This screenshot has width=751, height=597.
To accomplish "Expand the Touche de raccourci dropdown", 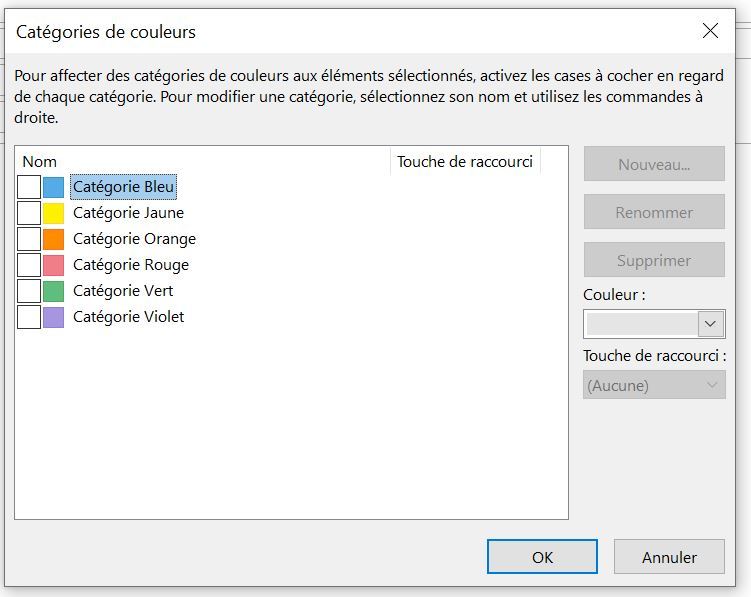I will pos(654,385).
